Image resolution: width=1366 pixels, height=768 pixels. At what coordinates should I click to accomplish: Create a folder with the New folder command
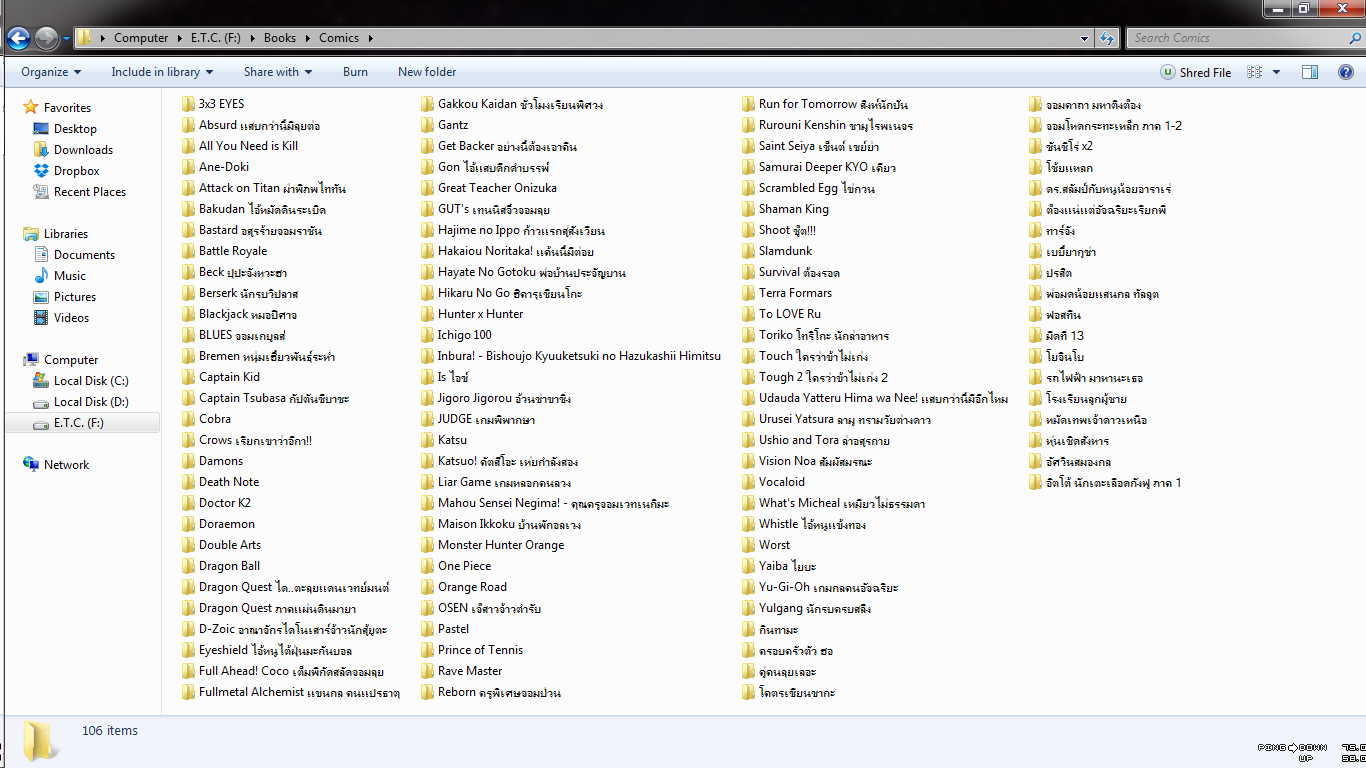(x=427, y=72)
